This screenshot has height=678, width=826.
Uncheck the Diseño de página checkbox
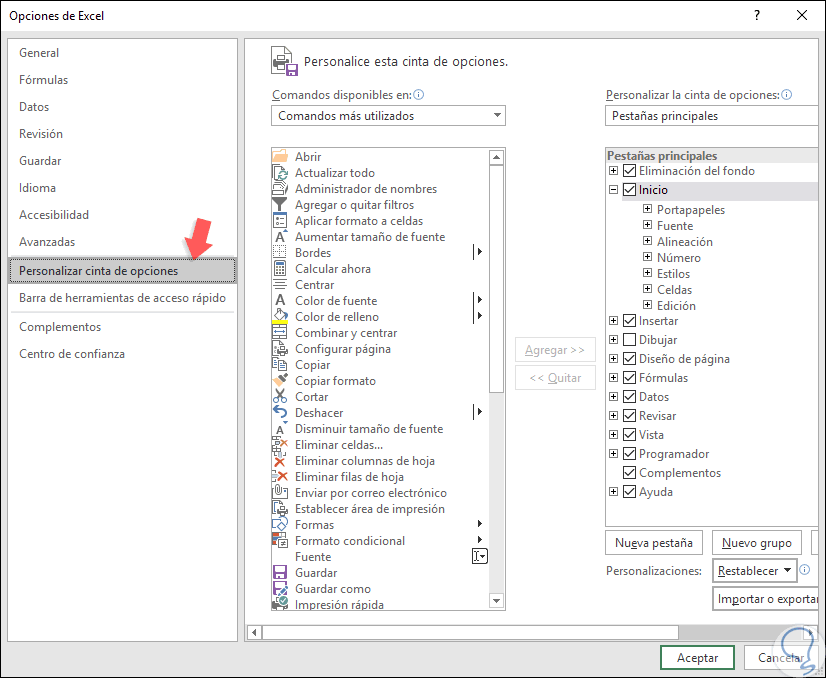coord(629,358)
